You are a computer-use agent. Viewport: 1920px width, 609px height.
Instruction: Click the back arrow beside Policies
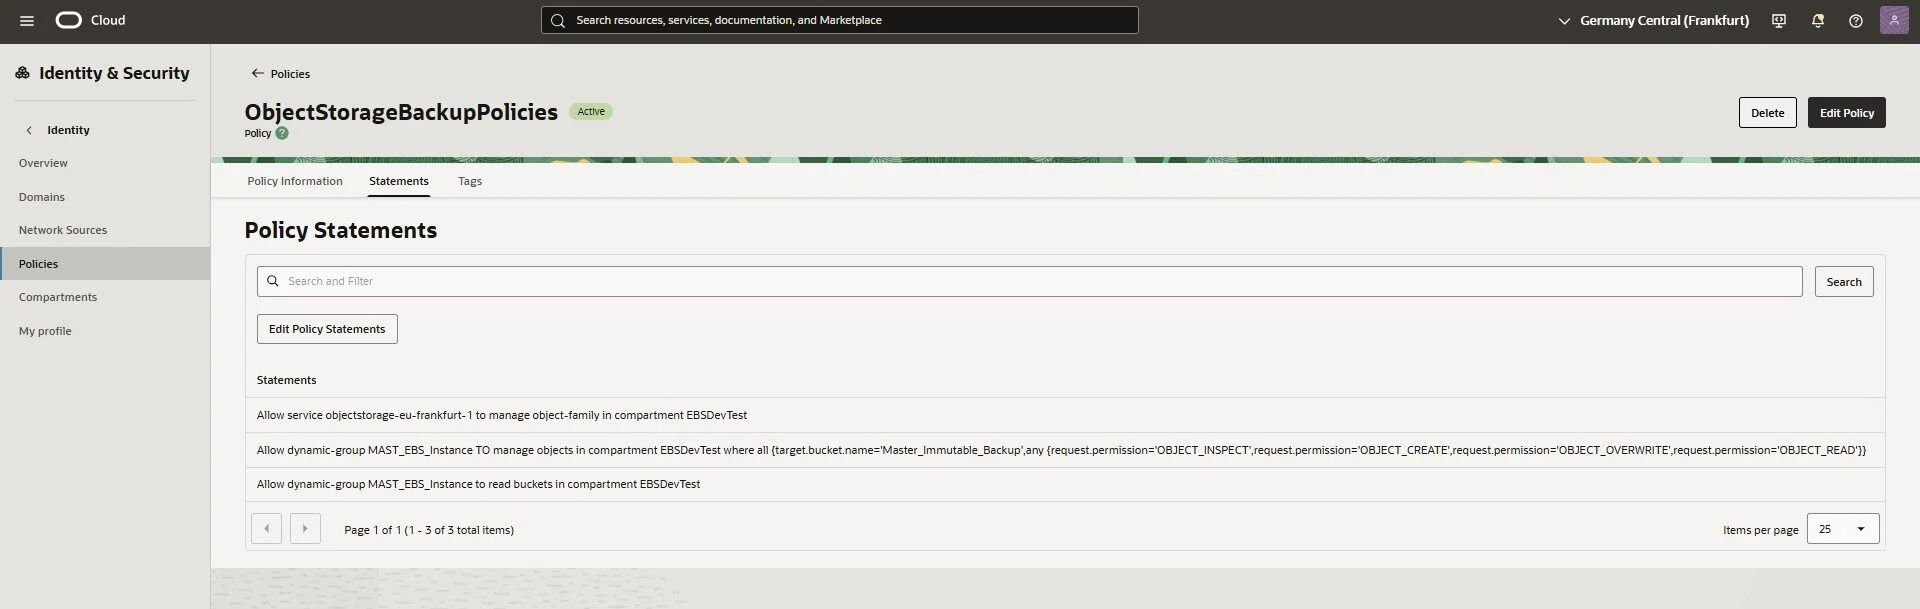click(x=257, y=73)
